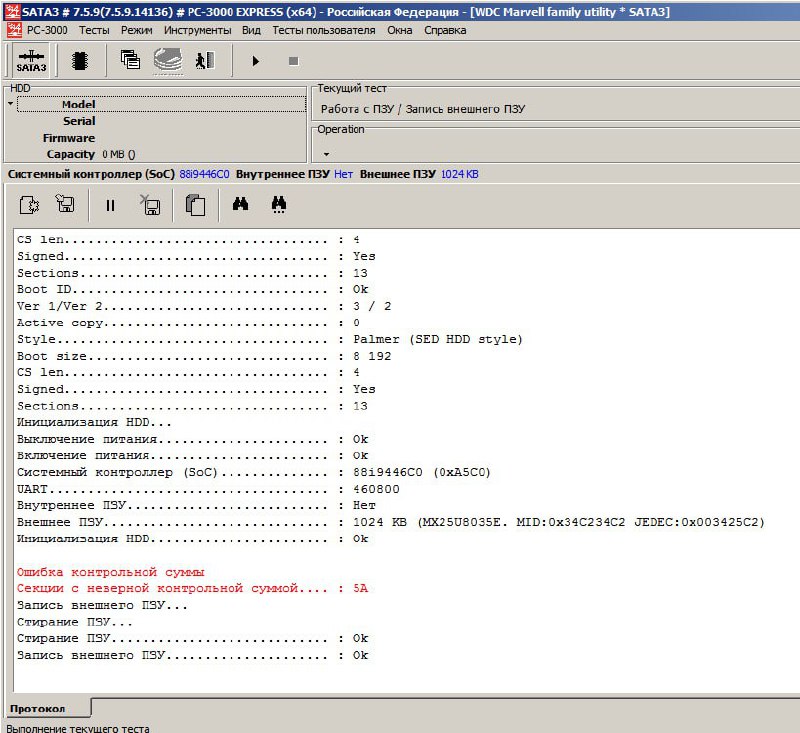Click the second binoculars find-next icon
Image resolution: width=800 pixels, height=733 pixels.
point(280,204)
